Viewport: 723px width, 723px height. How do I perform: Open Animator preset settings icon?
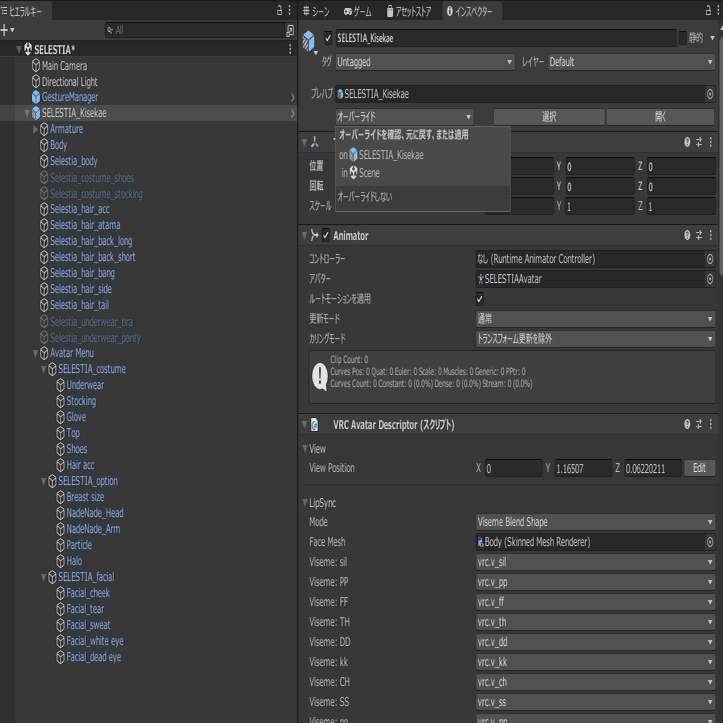click(x=699, y=236)
